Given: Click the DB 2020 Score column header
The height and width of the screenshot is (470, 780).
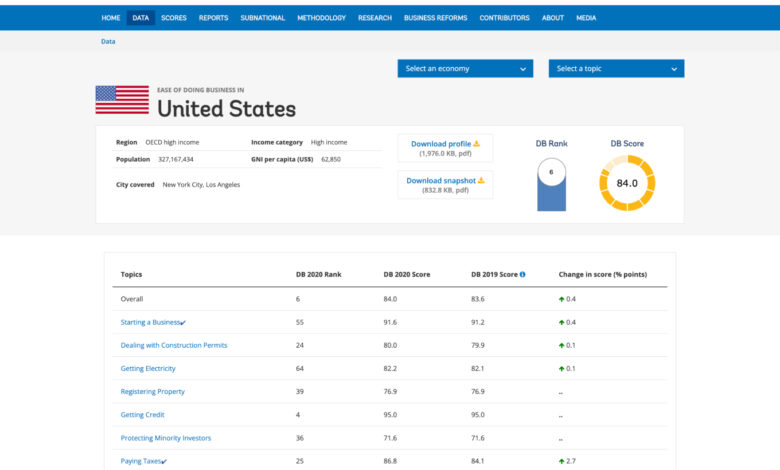Looking at the screenshot, I should [x=406, y=275].
